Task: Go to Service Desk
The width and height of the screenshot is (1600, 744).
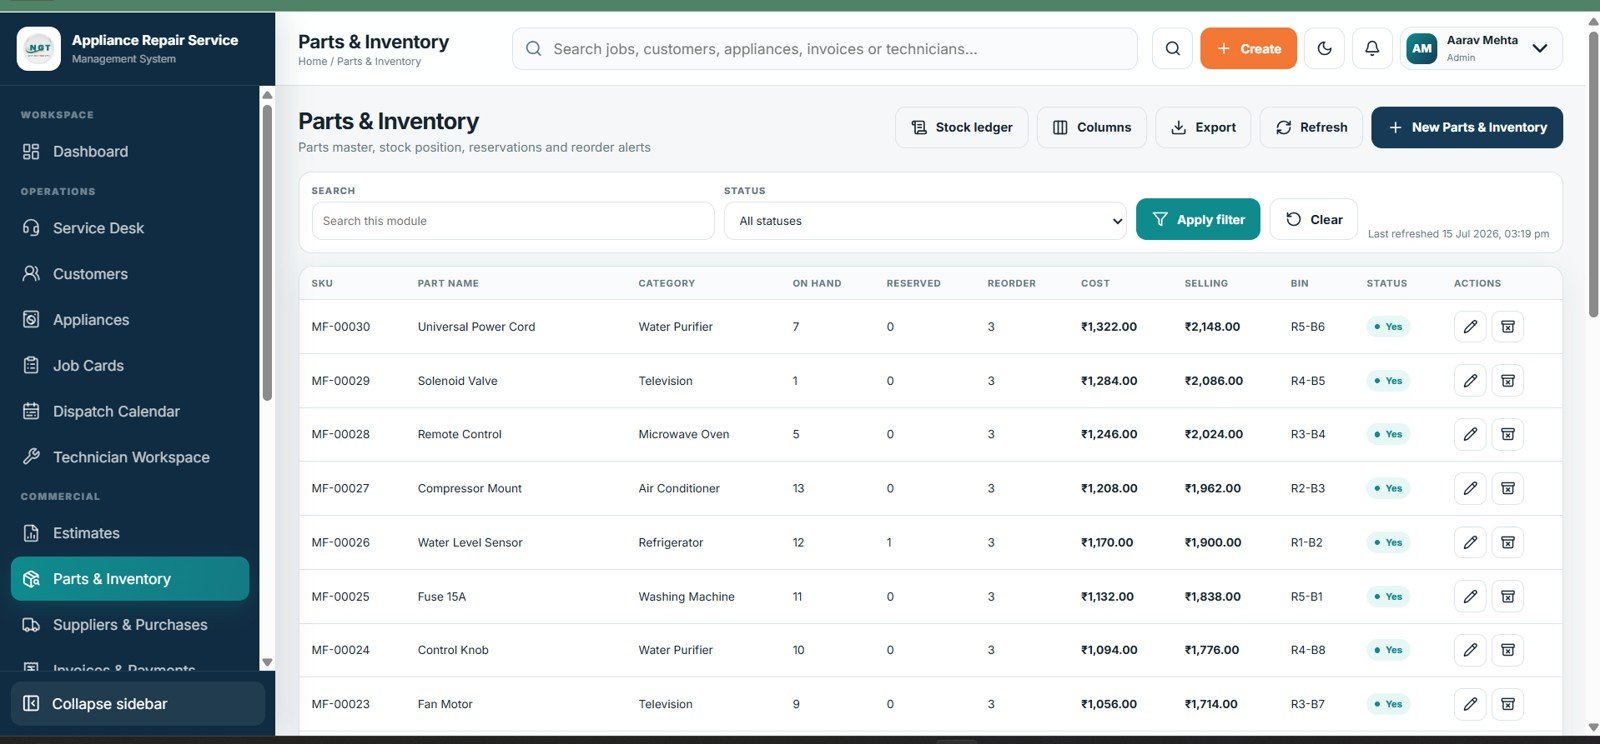Action: coord(130,228)
